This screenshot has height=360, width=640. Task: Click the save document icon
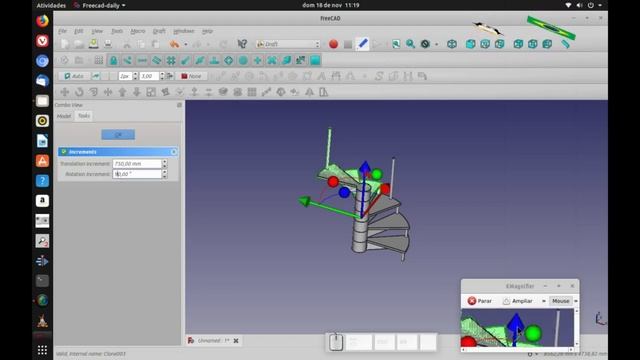point(93,44)
